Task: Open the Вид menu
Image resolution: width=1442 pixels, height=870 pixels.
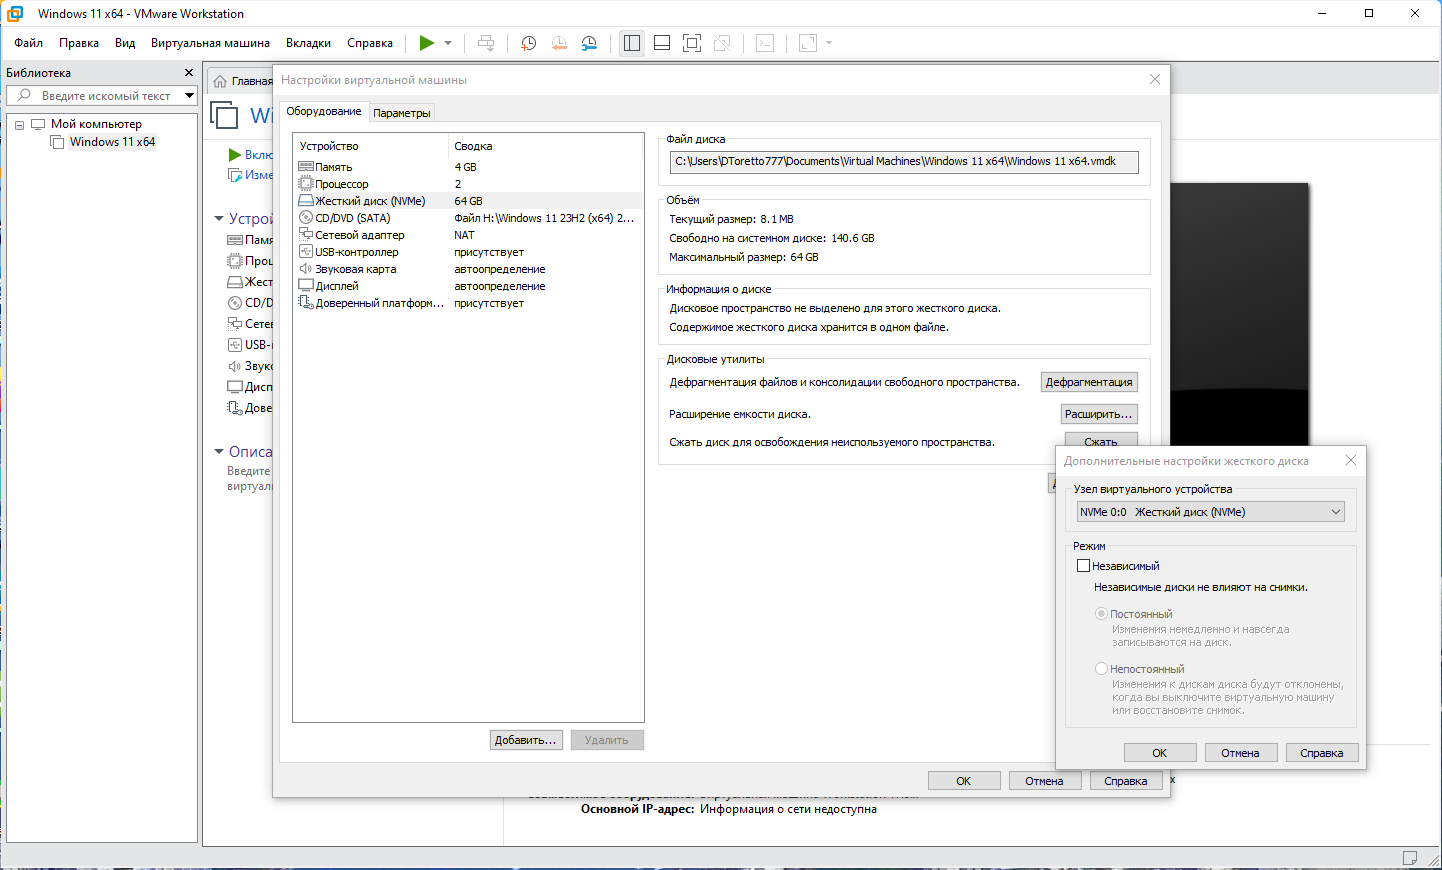Action: pyautogui.click(x=125, y=43)
